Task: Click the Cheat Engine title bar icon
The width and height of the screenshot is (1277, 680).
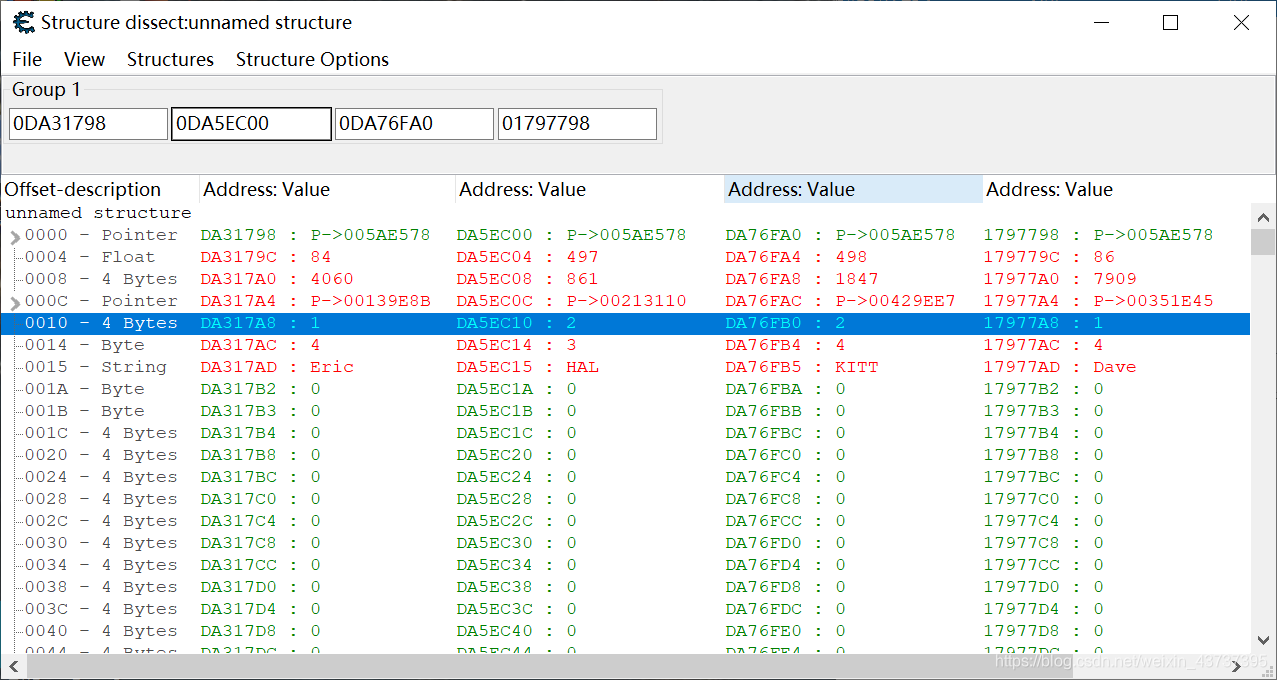Action: (23, 22)
